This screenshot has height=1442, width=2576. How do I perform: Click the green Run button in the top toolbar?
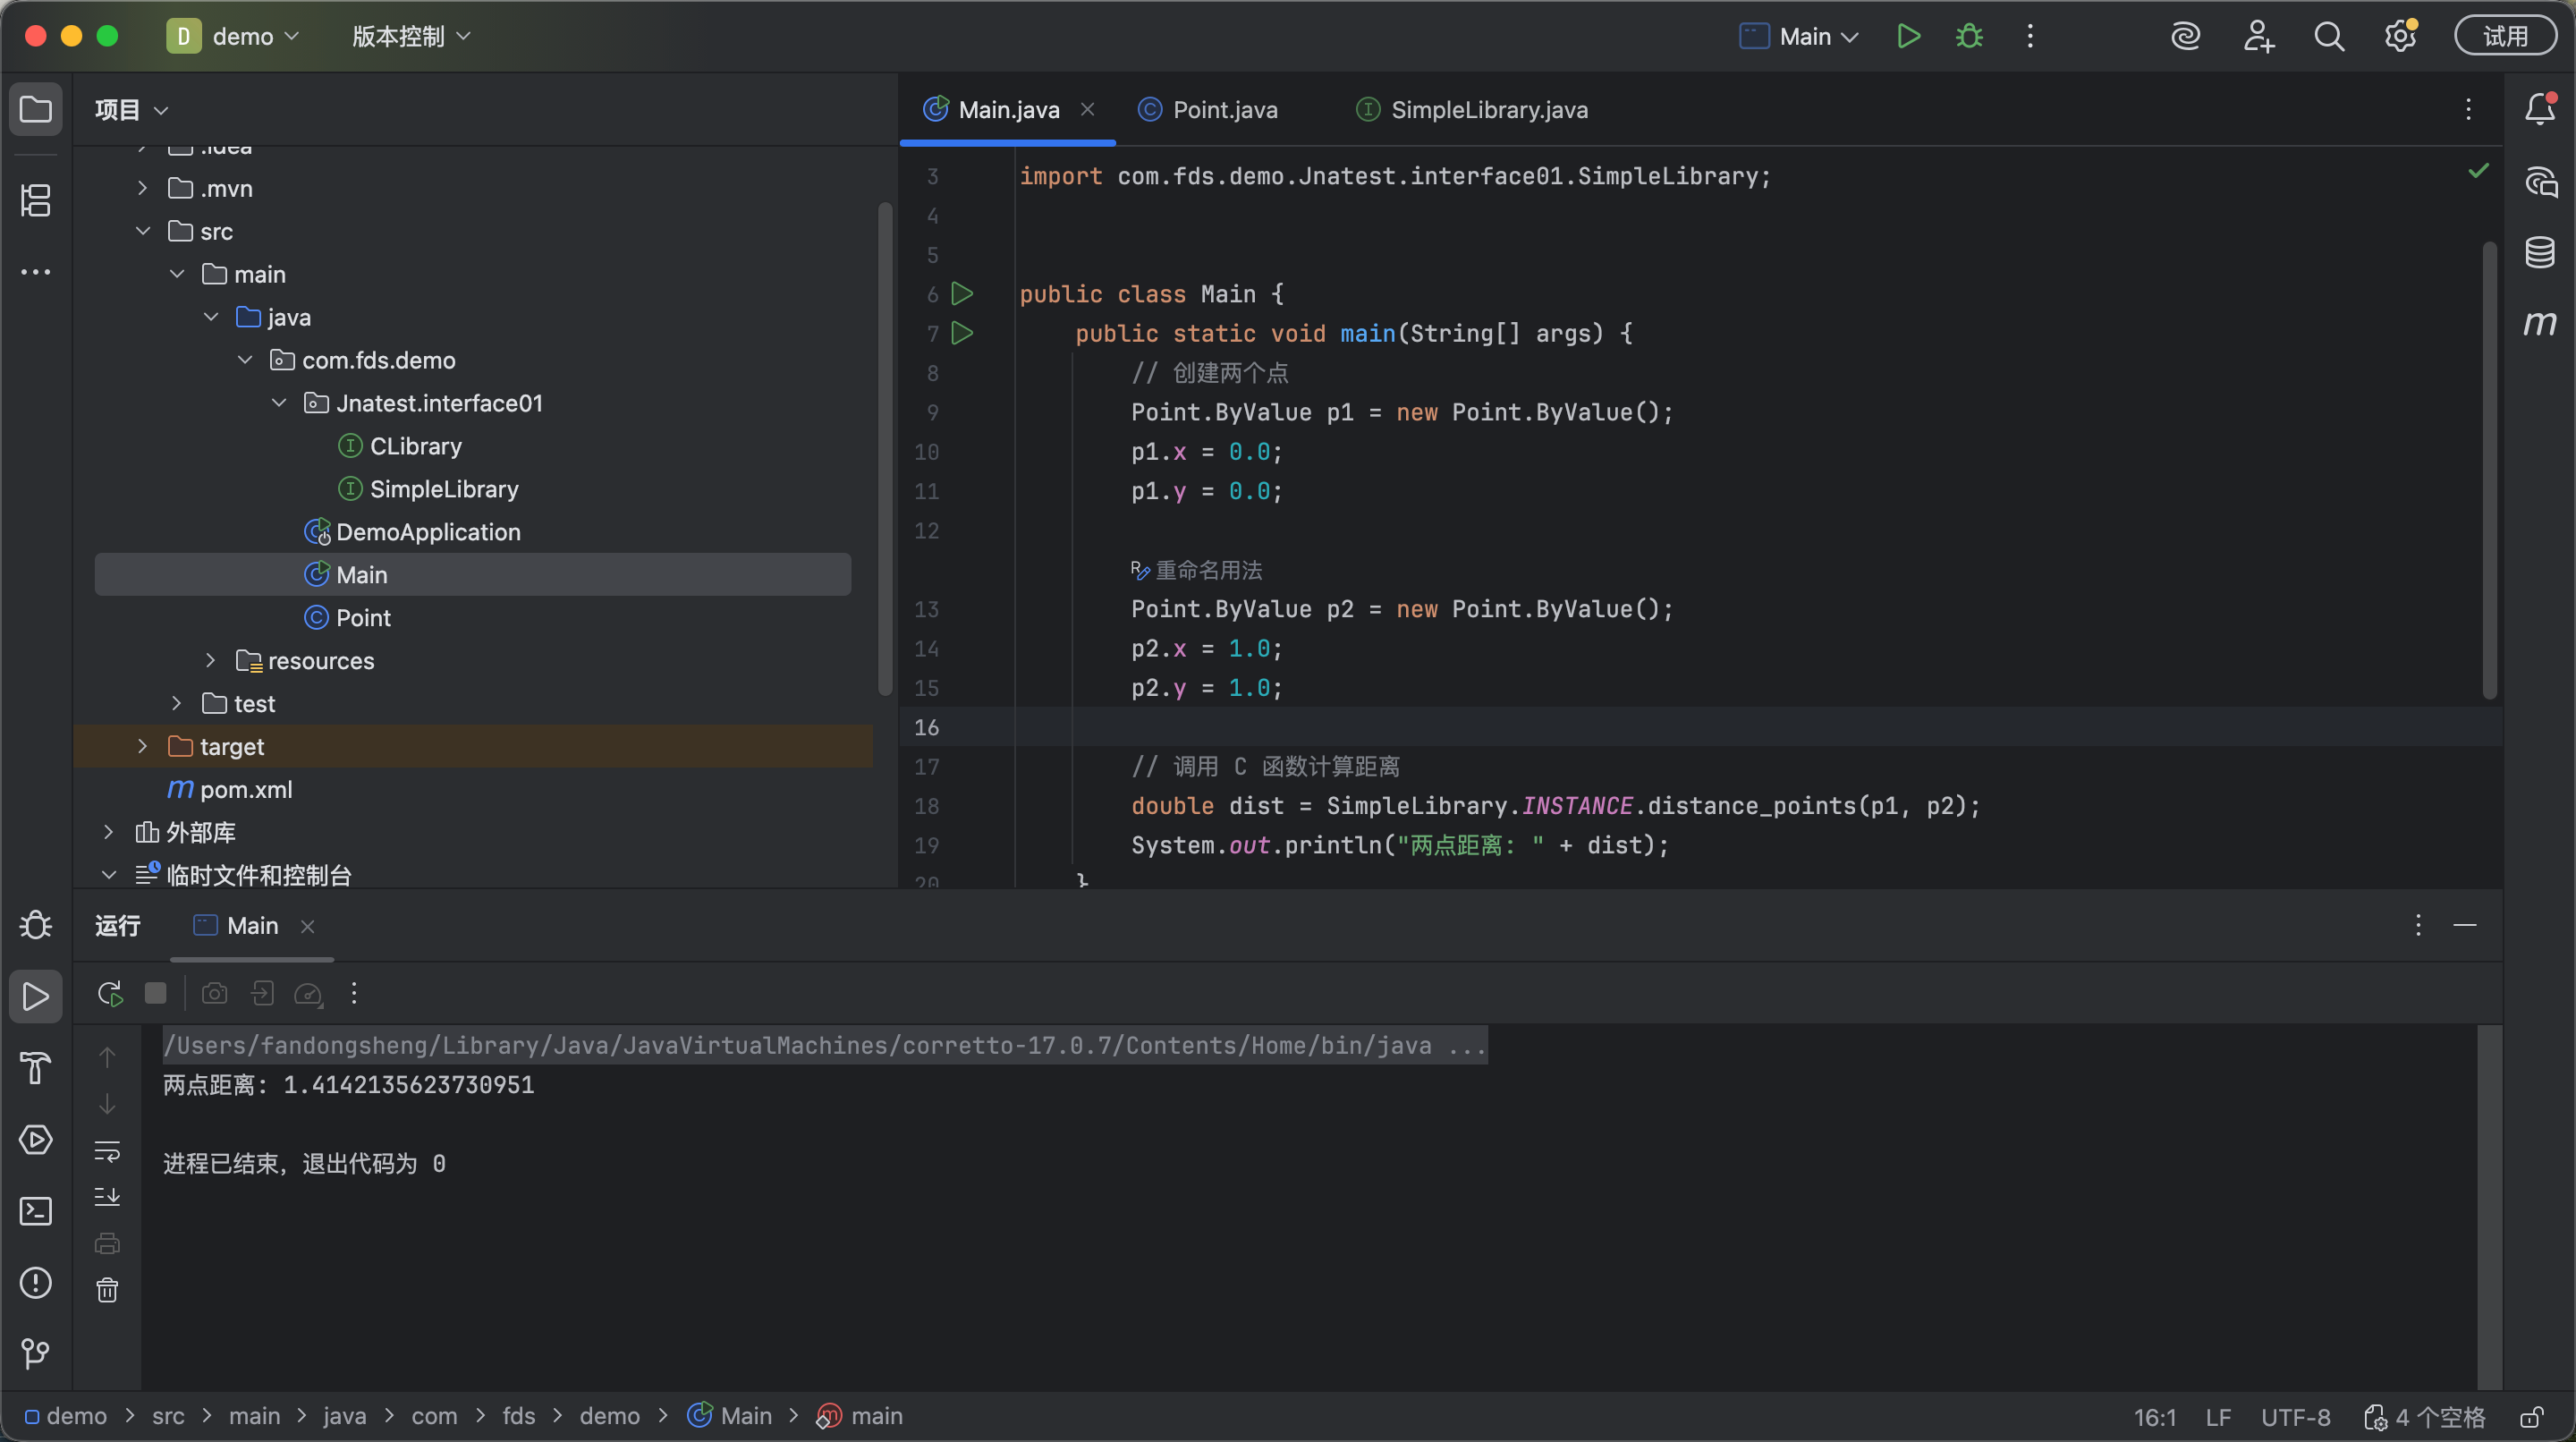point(1908,37)
